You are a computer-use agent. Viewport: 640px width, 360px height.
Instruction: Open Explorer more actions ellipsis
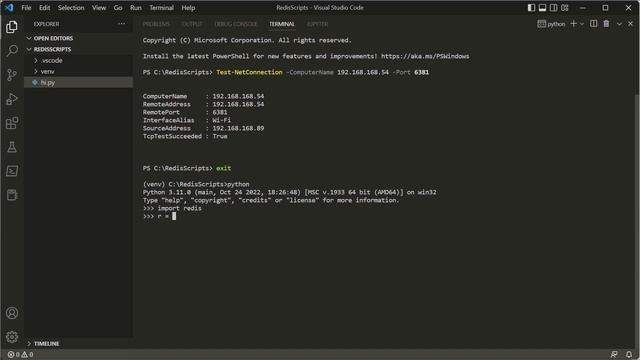tap(121, 24)
